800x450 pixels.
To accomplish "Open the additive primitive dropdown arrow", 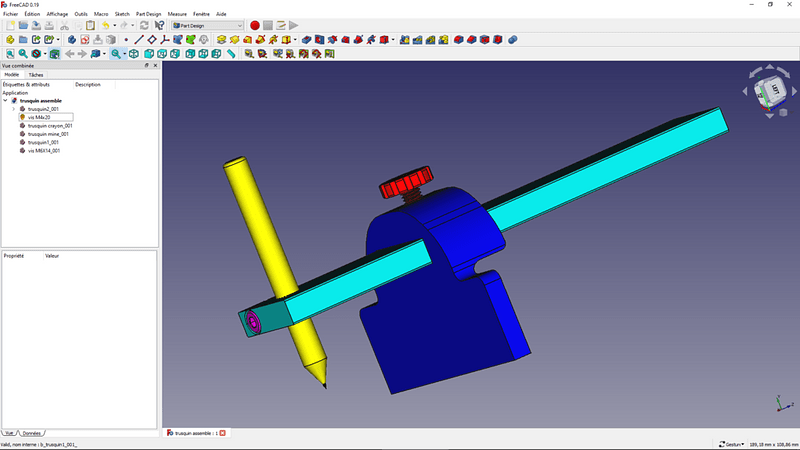I will point(295,40).
